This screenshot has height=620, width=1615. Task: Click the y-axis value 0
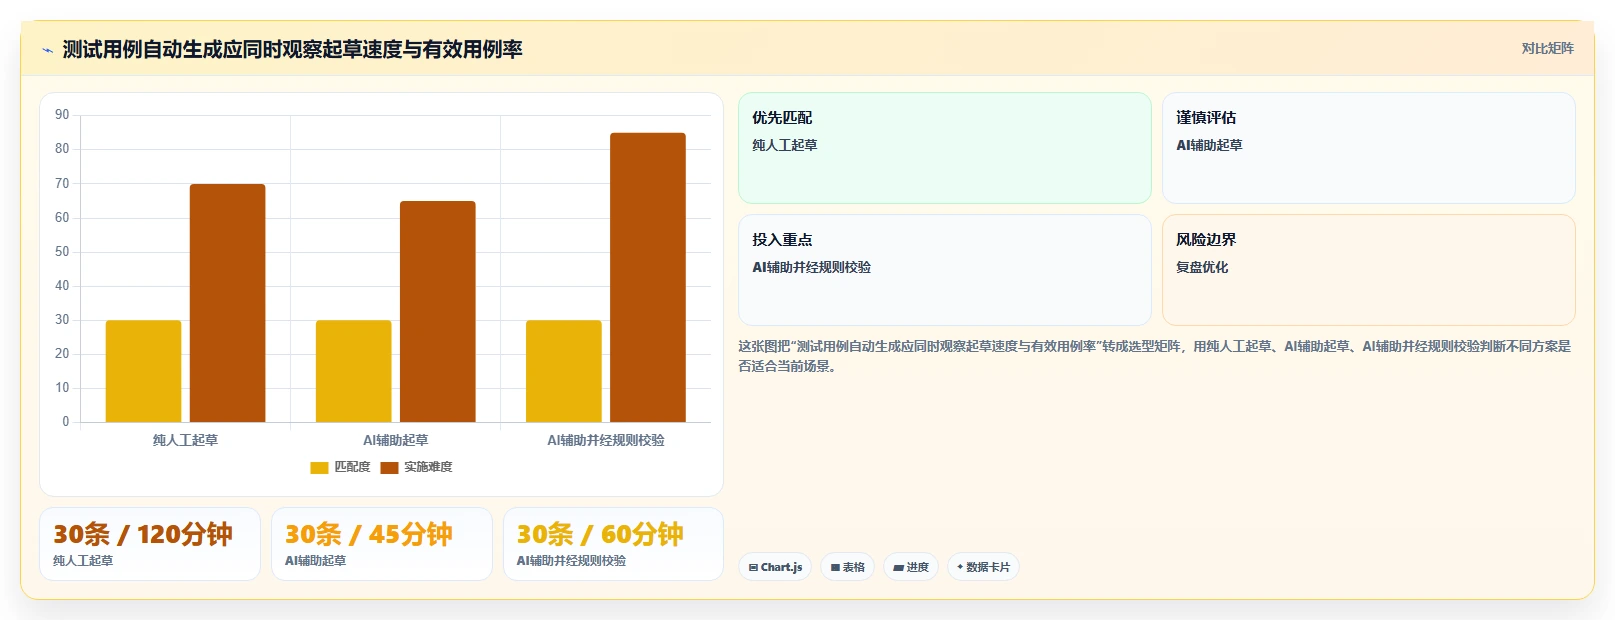tap(66, 422)
